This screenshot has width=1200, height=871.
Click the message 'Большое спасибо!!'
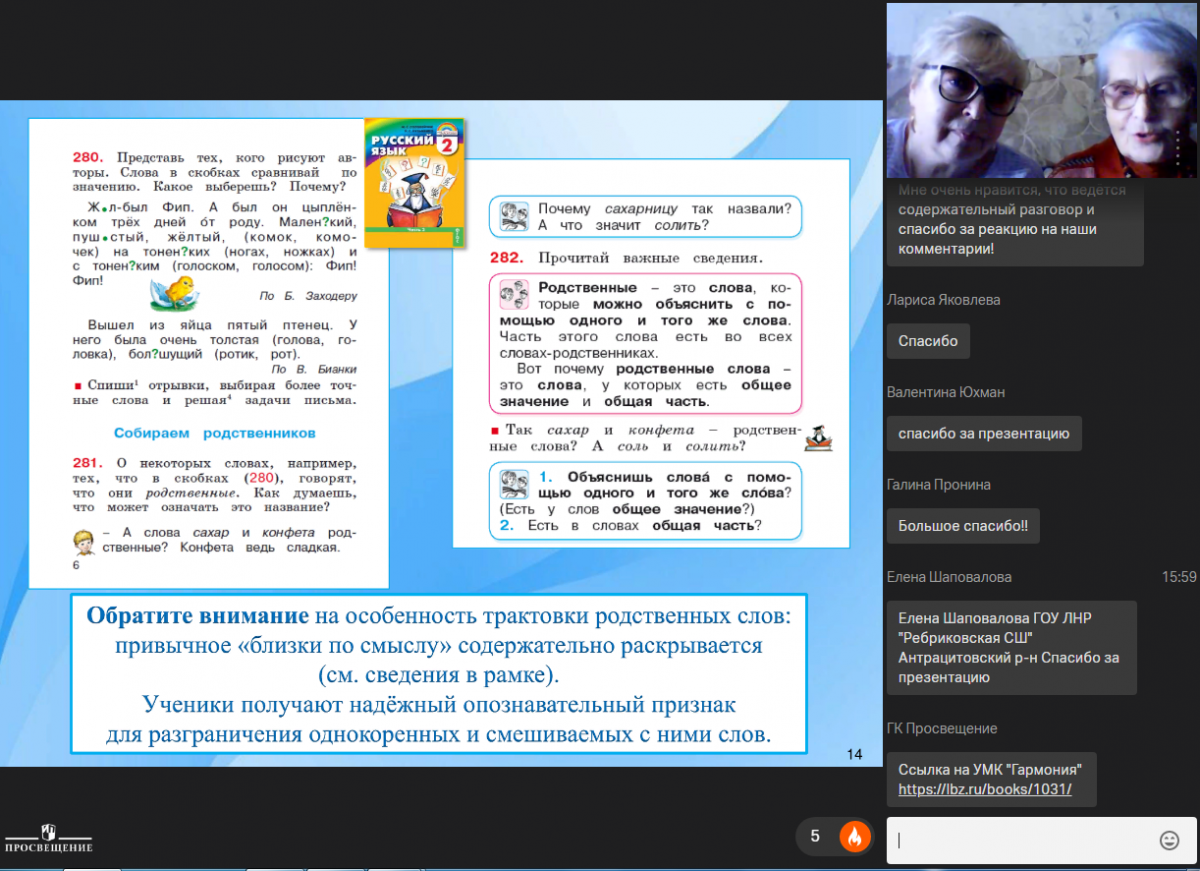point(963,526)
